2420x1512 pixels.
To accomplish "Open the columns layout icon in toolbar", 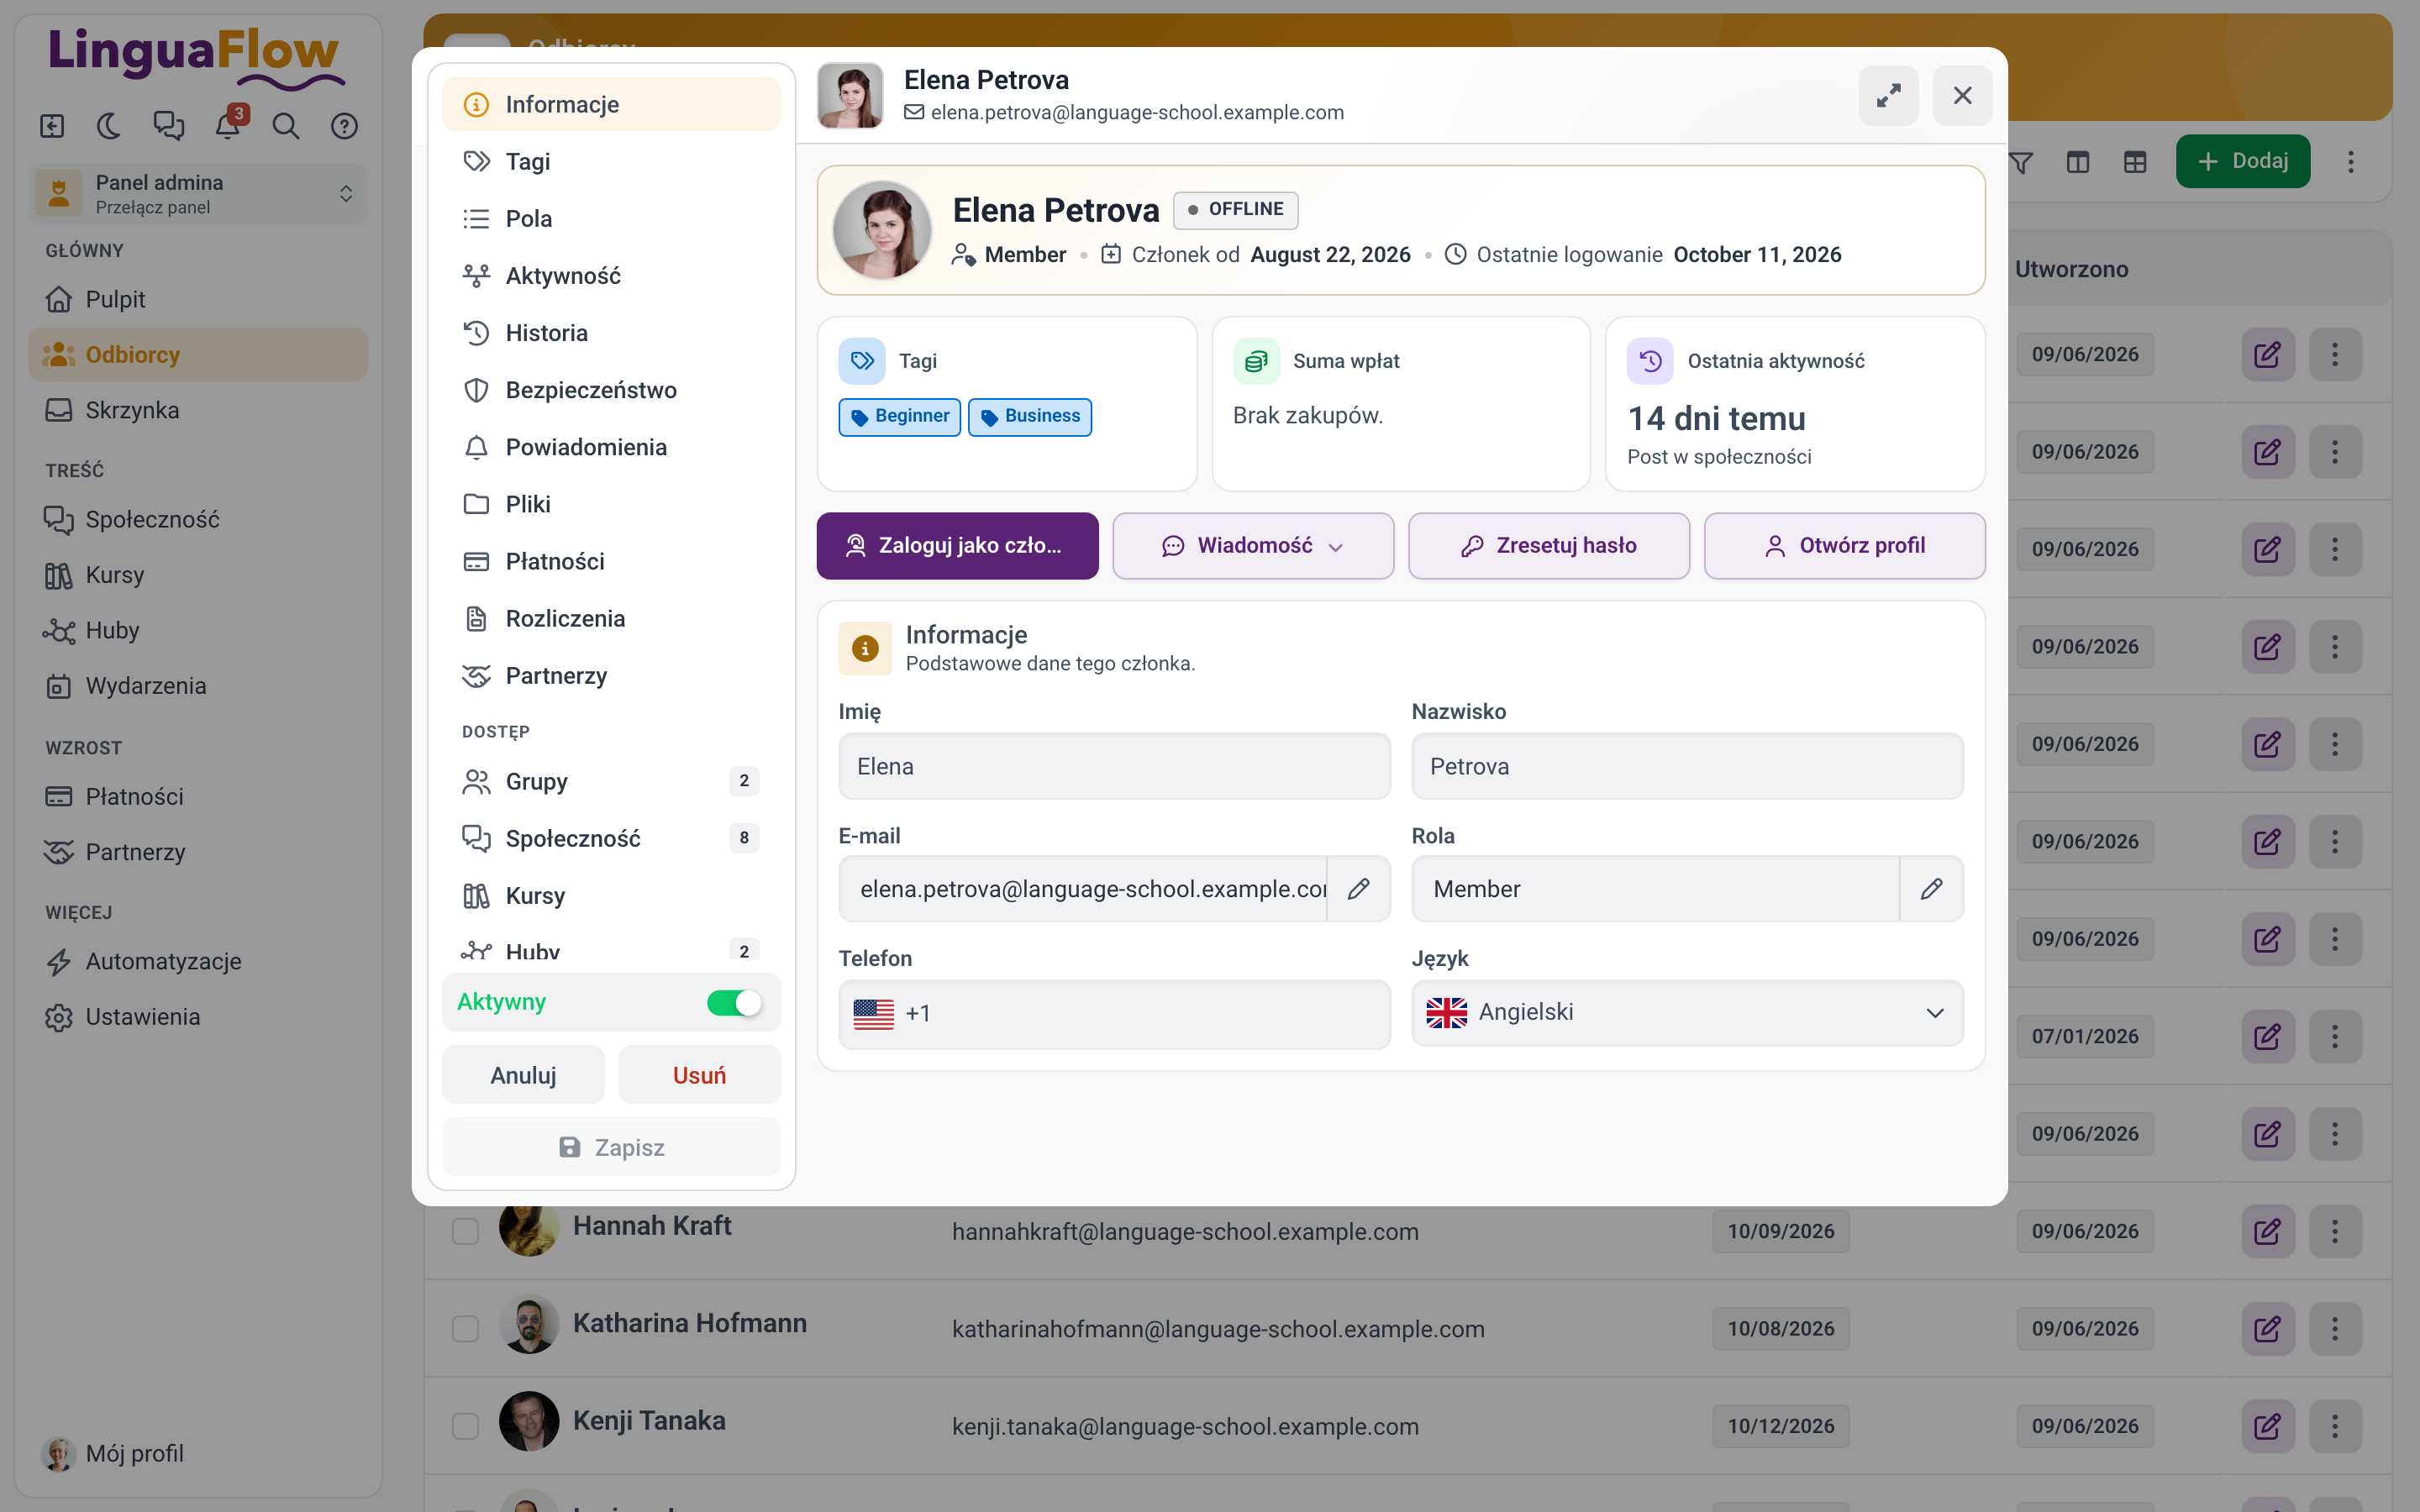I will pos(2078,162).
